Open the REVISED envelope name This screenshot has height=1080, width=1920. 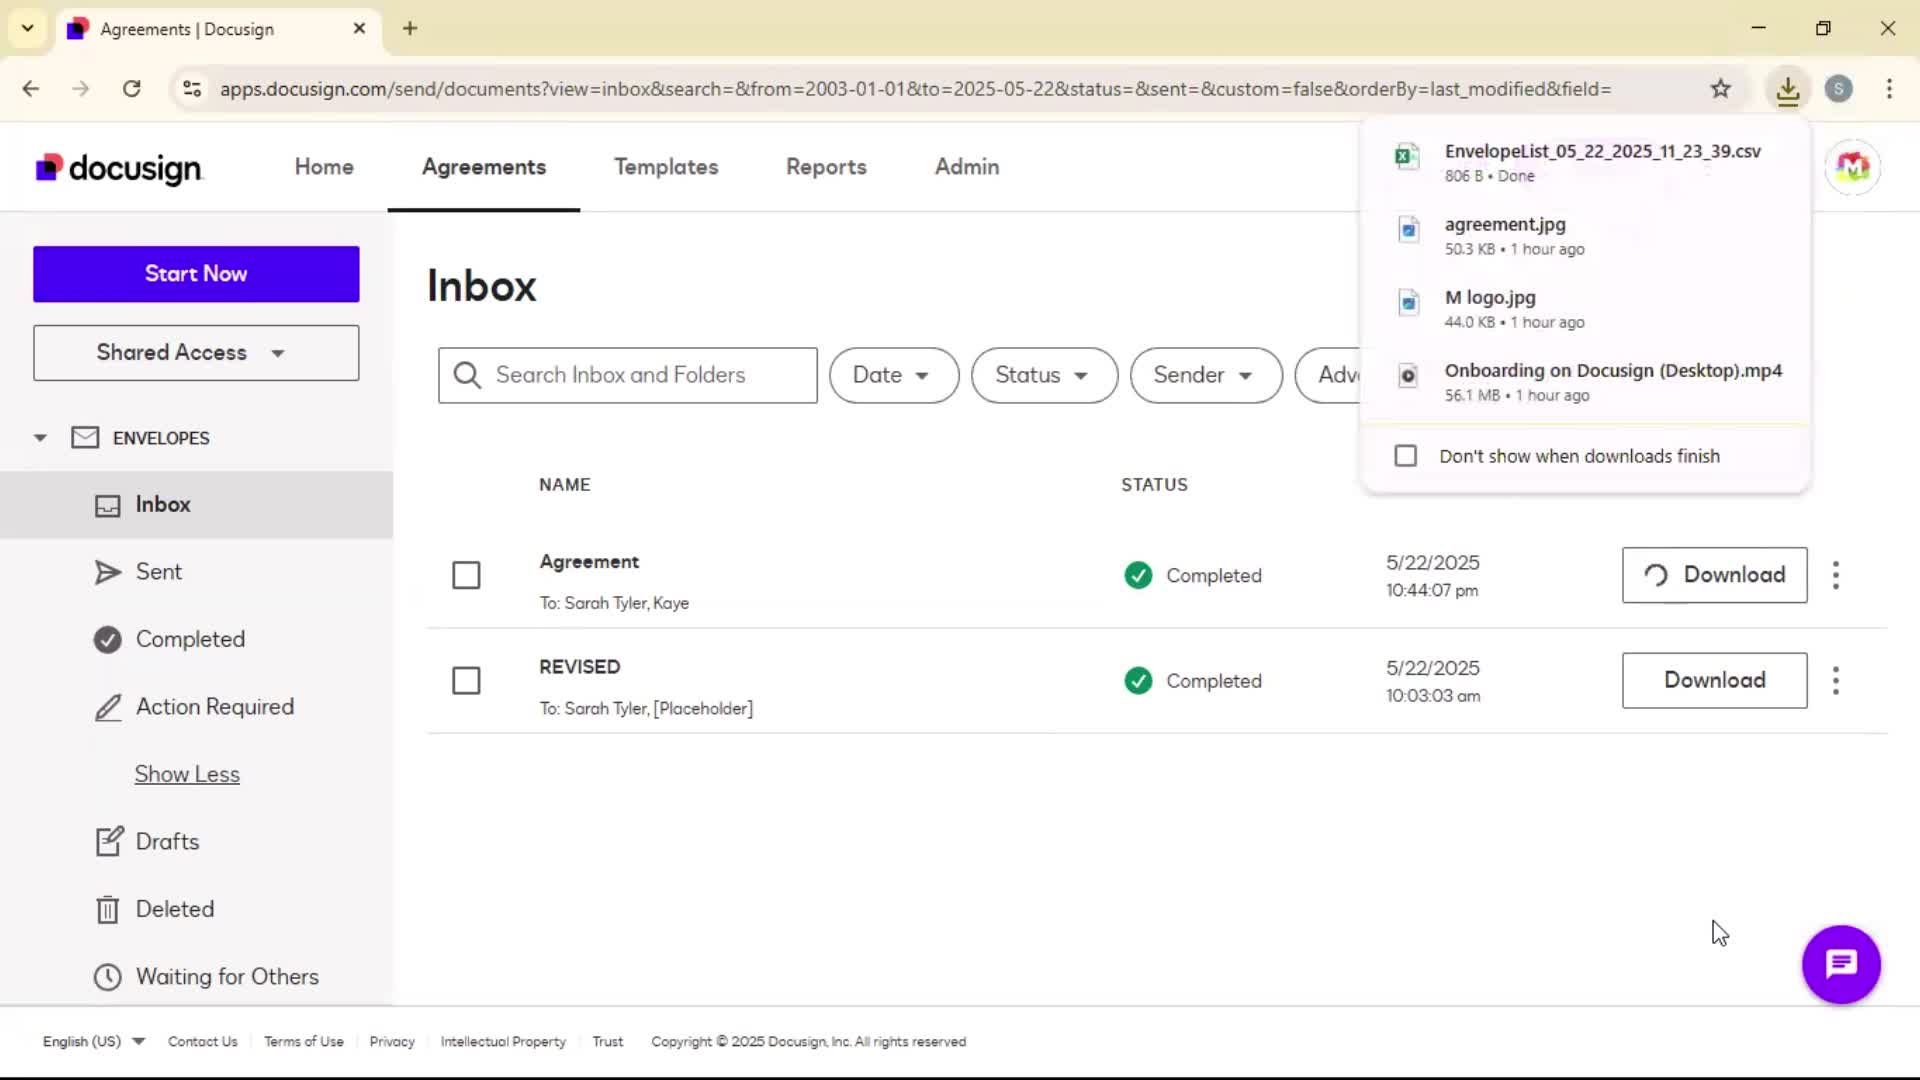[580, 667]
